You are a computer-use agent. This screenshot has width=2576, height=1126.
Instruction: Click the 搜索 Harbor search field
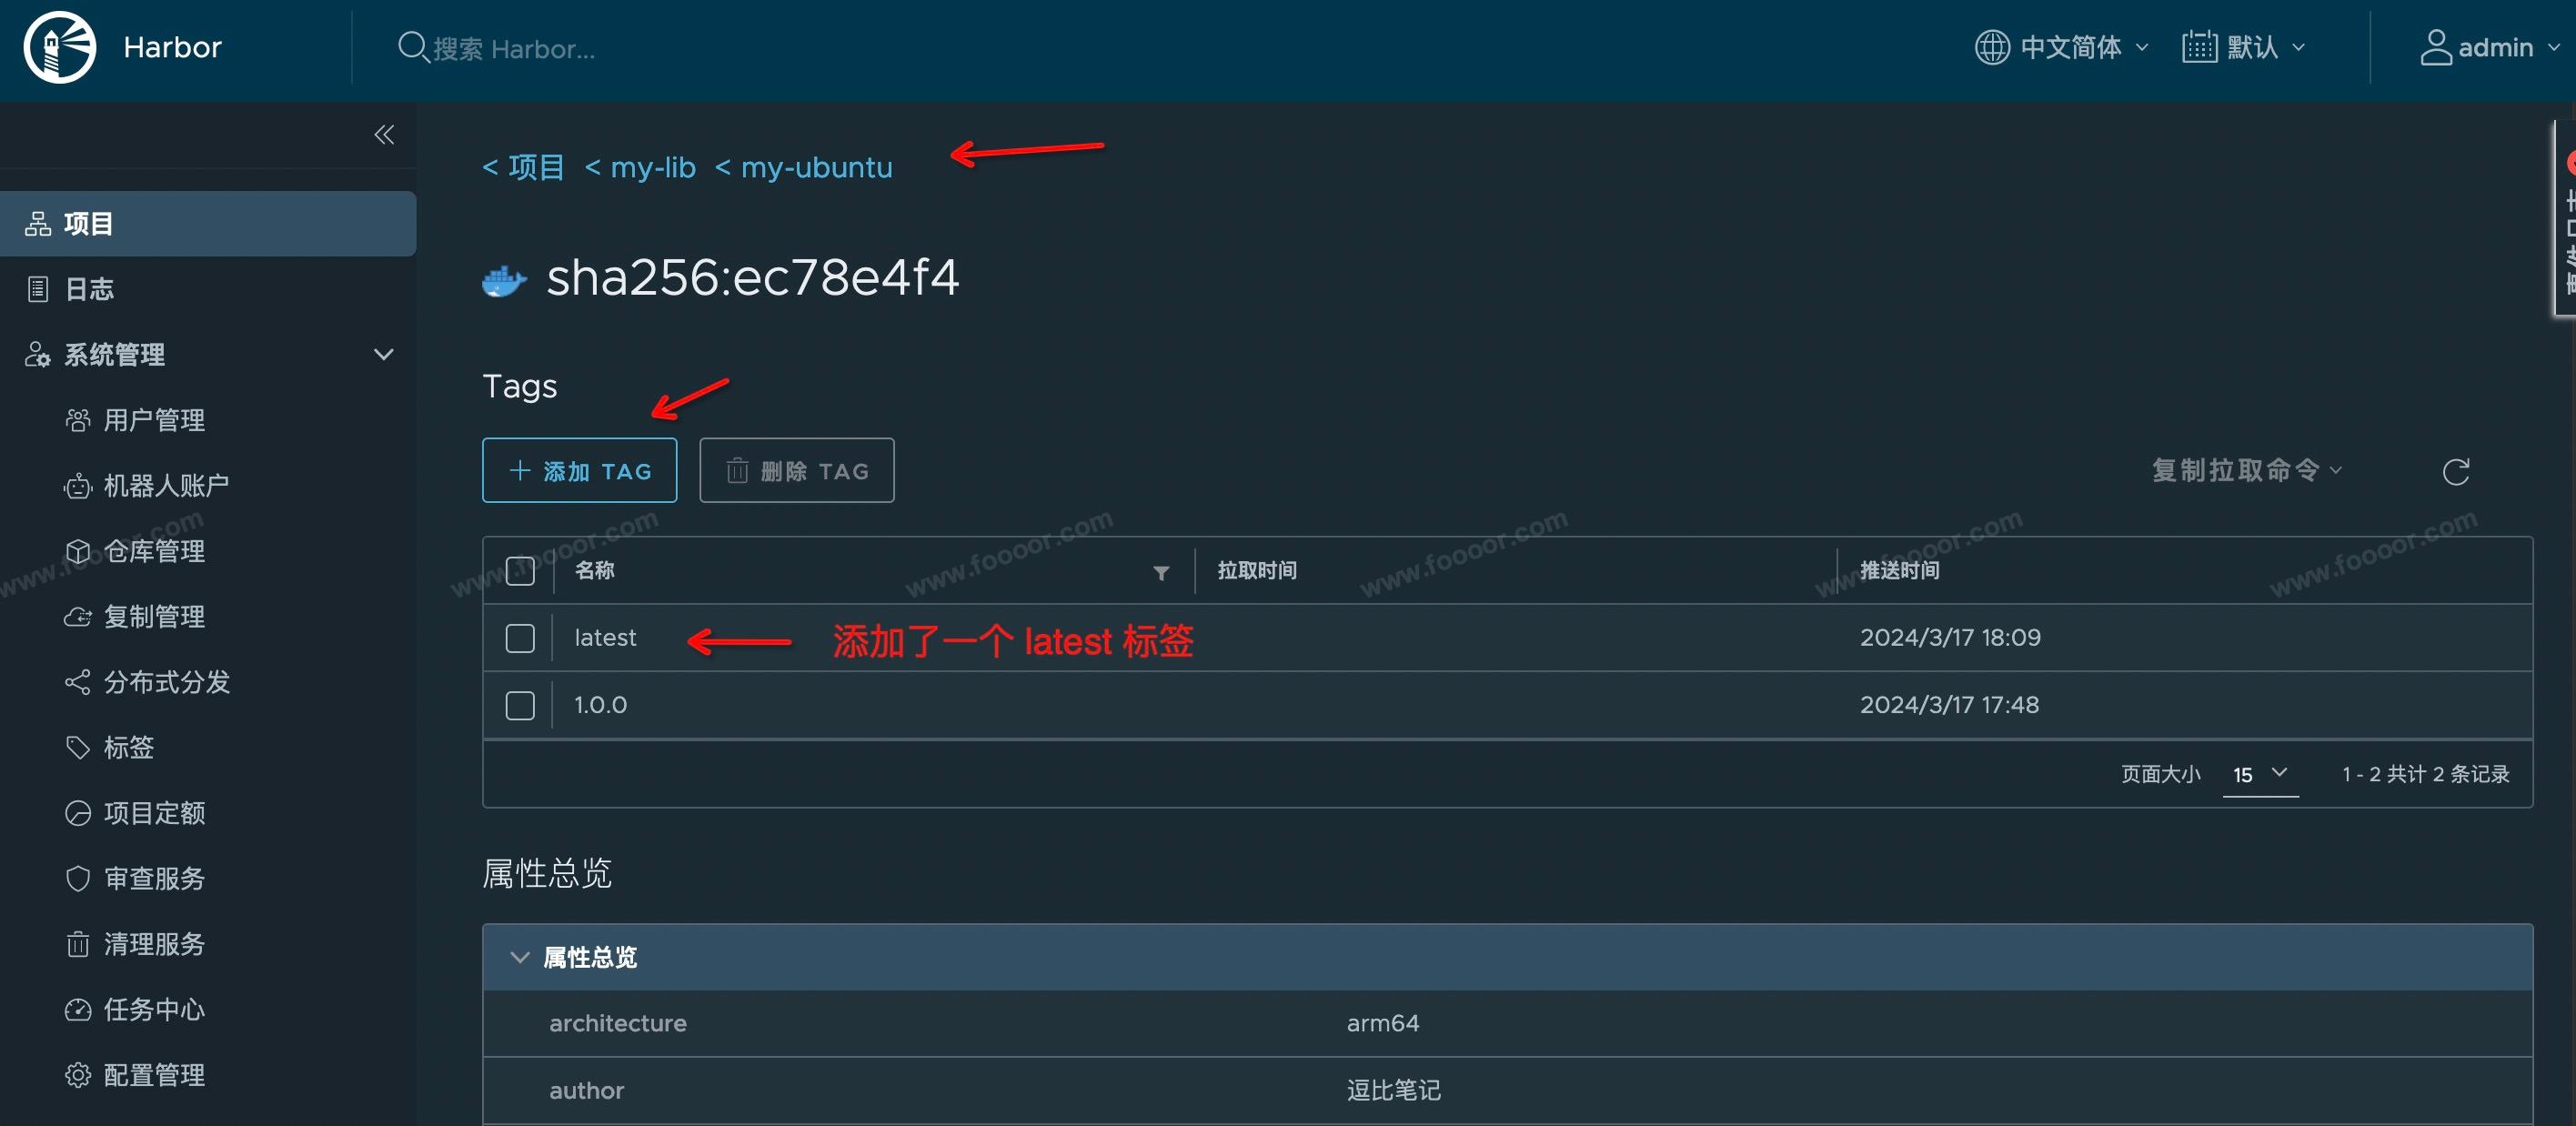coord(514,48)
